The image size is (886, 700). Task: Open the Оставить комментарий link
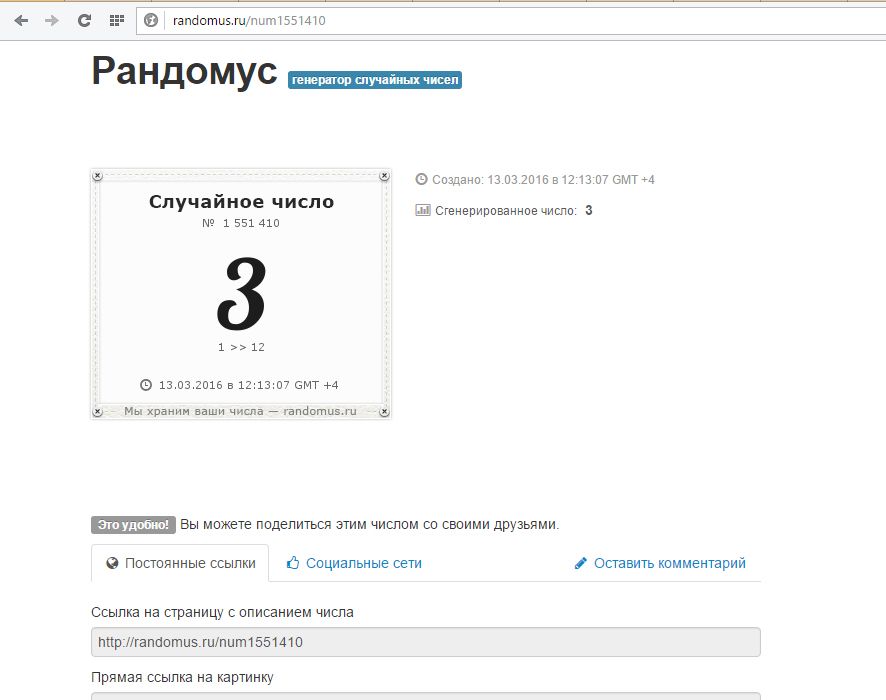point(669,564)
